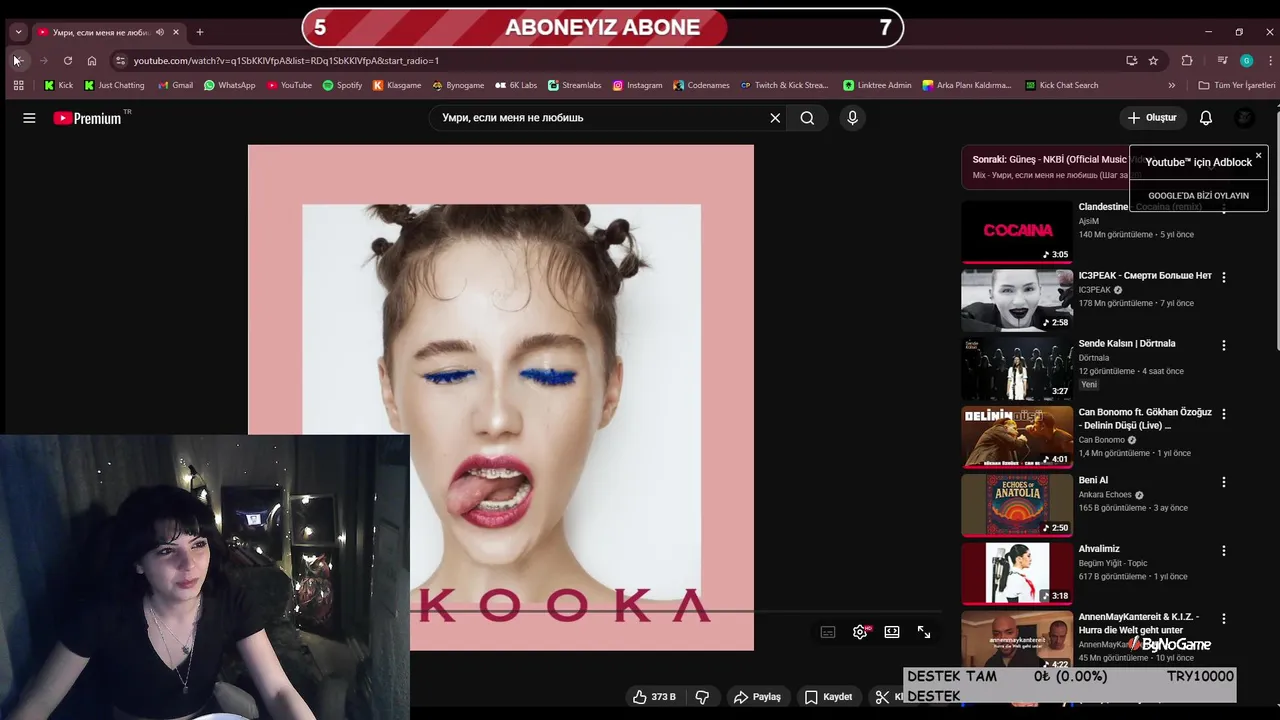The height and width of the screenshot is (720, 1280).
Task: Click the Sonraki Güneş NKBİ mix header
Action: (1048, 167)
